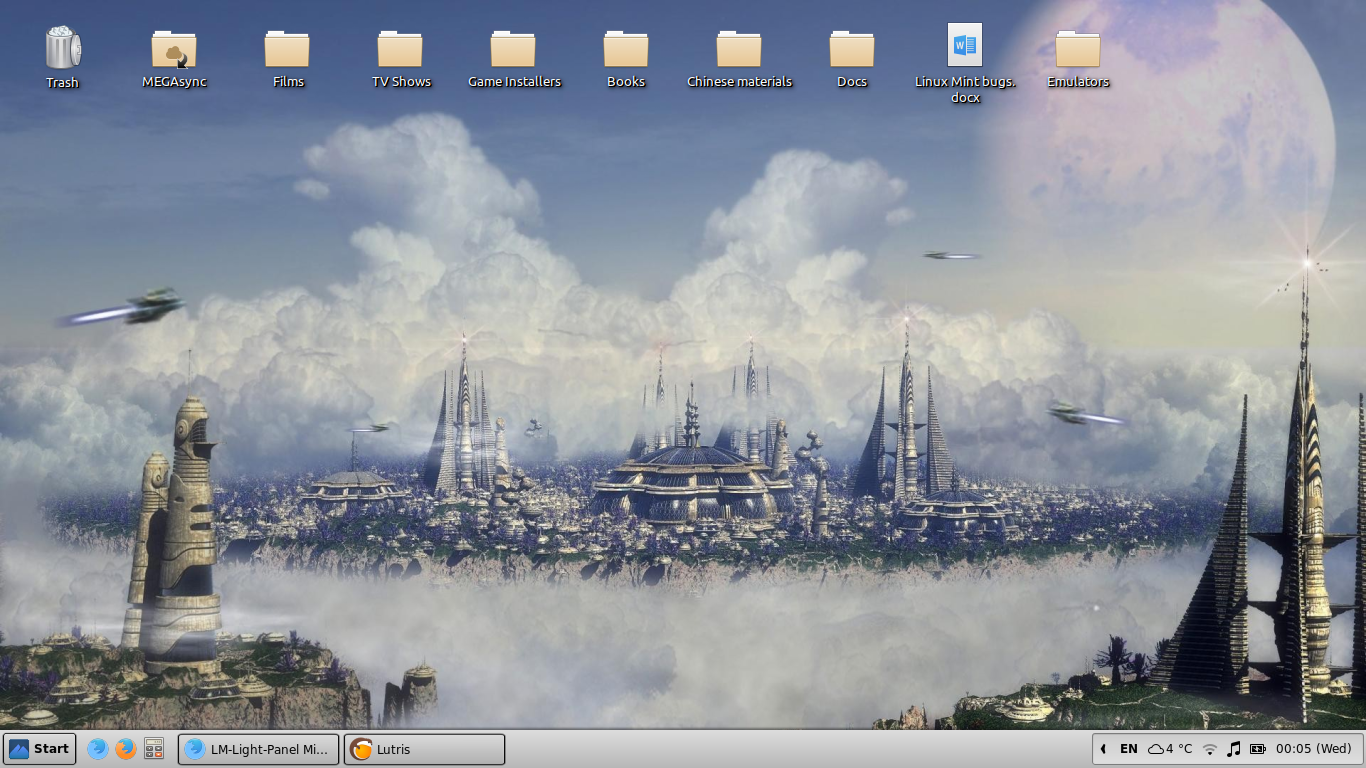The width and height of the screenshot is (1366, 768).
Task: Open the Wi-Fi network applet
Action: (x=1210, y=749)
